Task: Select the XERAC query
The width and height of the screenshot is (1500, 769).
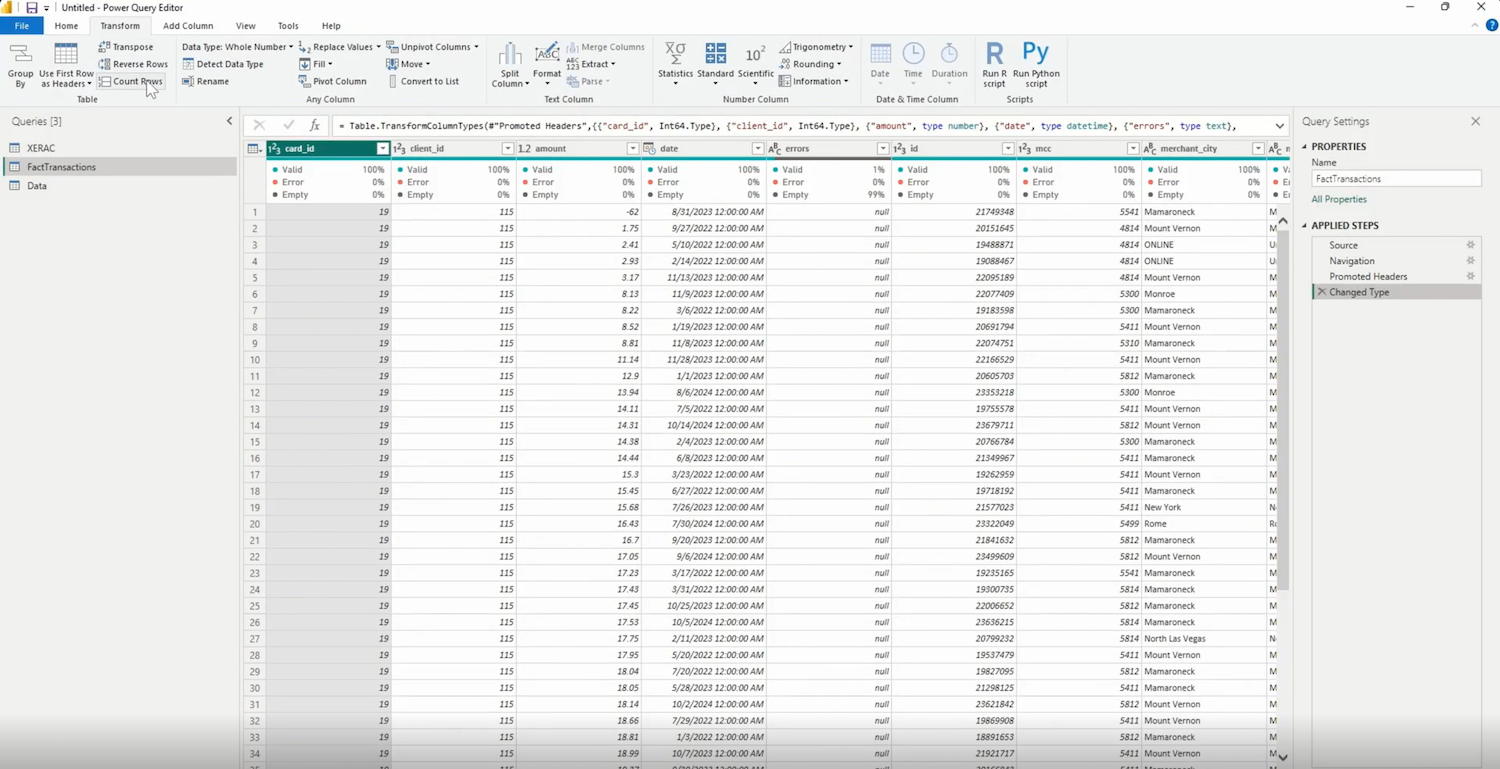Action: (x=120, y=148)
